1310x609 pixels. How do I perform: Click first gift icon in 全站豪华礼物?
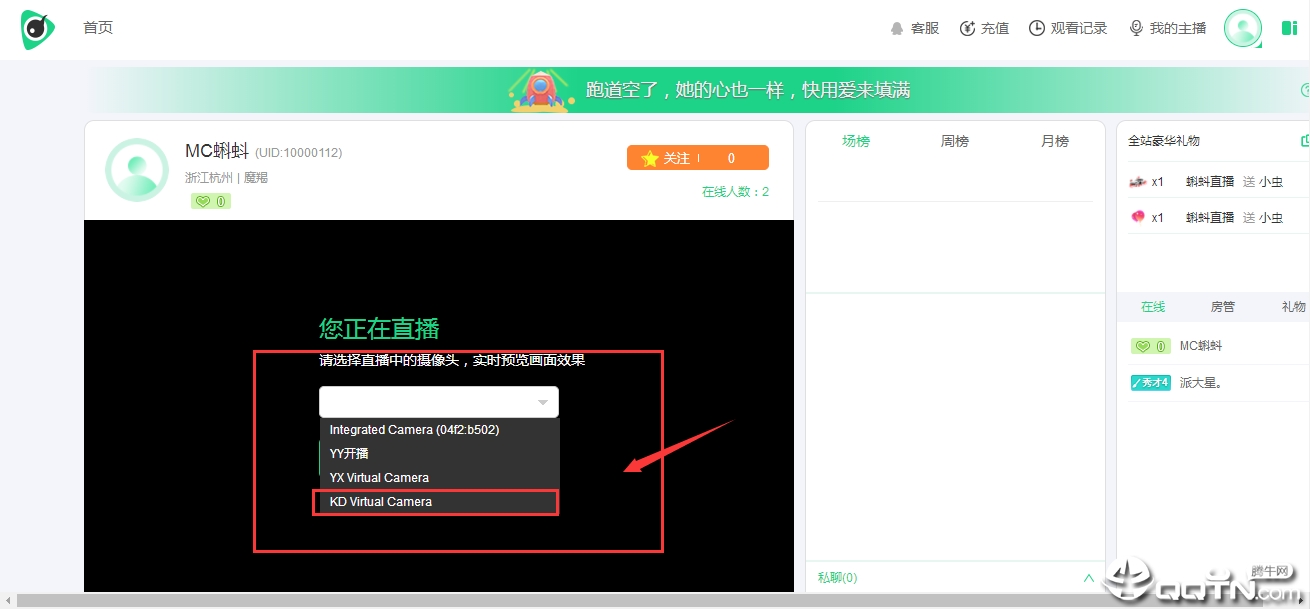[1137, 182]
